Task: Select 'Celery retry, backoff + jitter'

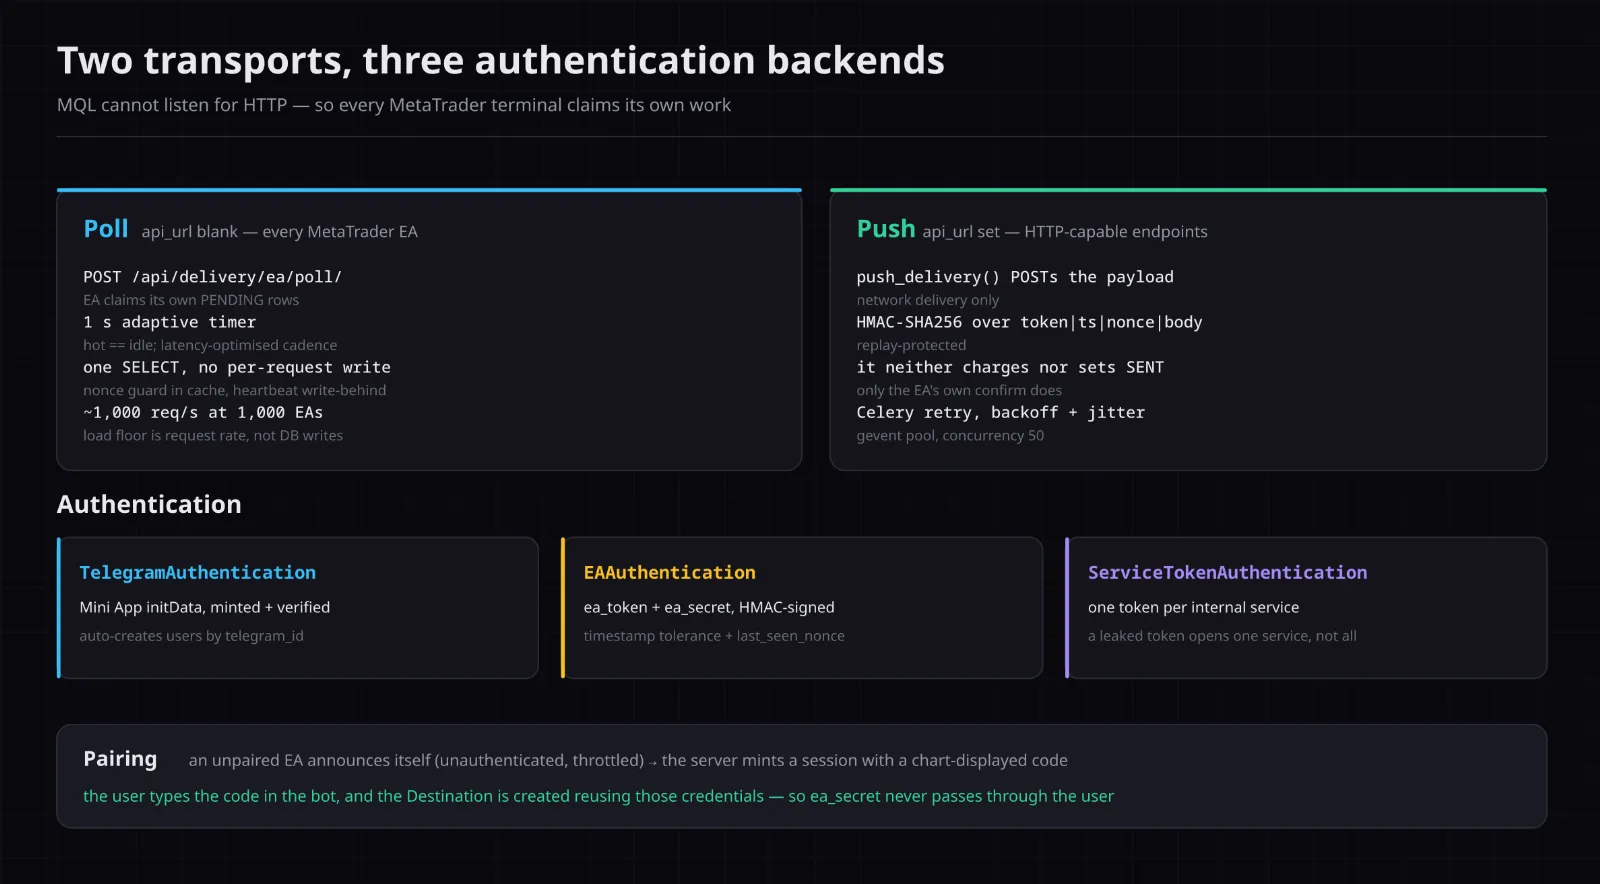Action: click(x=1000, y=412)
